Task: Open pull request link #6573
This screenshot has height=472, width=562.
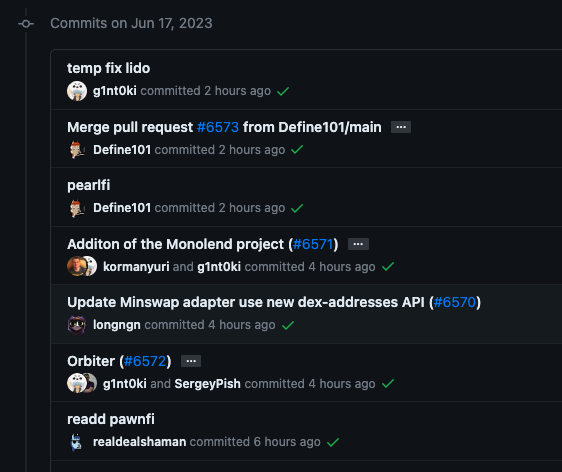Action: [x=218, y=127]
